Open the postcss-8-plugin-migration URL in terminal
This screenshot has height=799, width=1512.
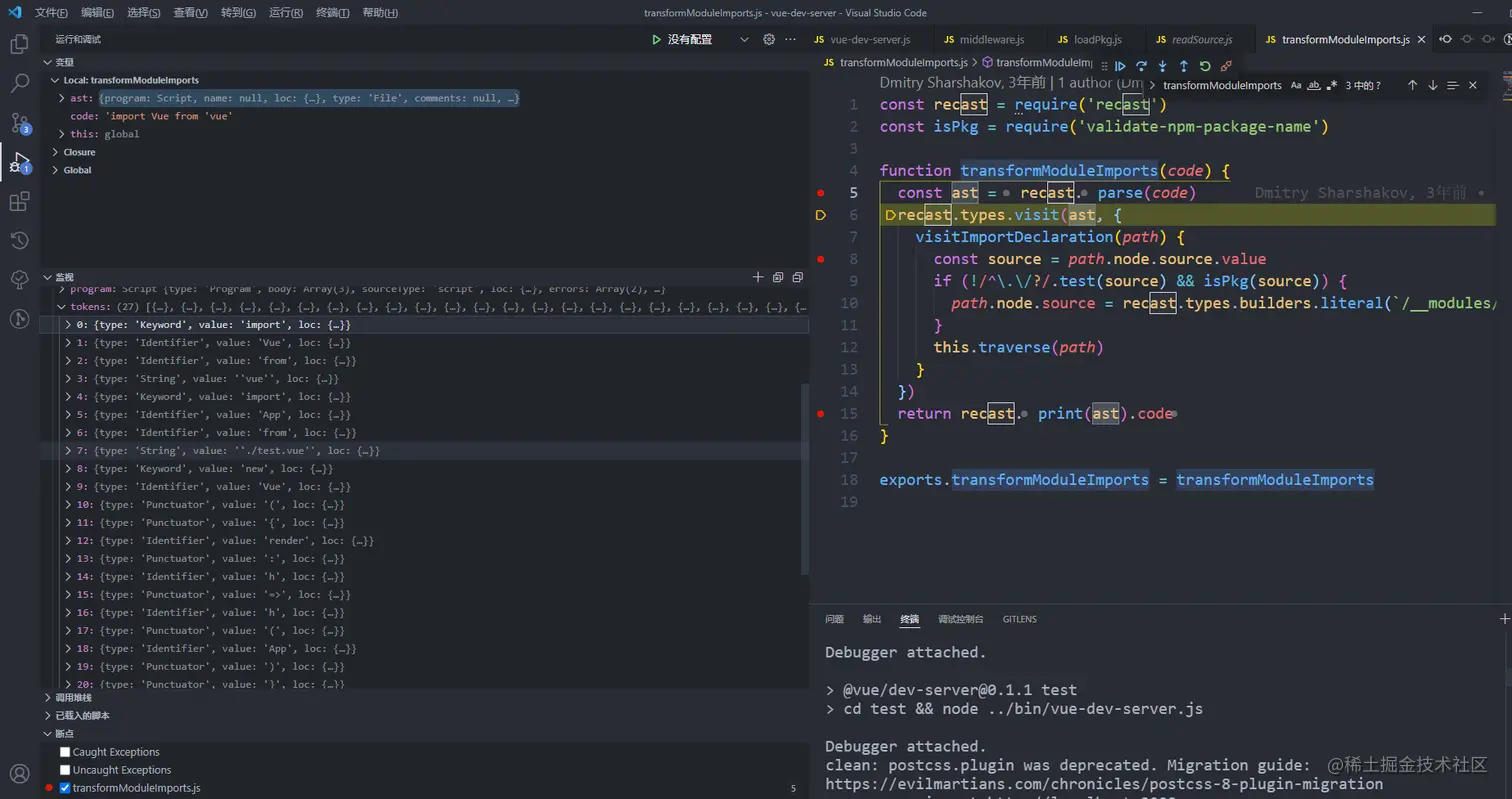pyautogui.click(x=1104, y=784)
